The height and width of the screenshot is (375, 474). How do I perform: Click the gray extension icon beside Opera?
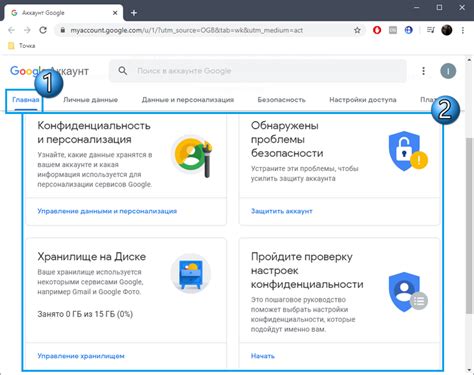(393, 30)
